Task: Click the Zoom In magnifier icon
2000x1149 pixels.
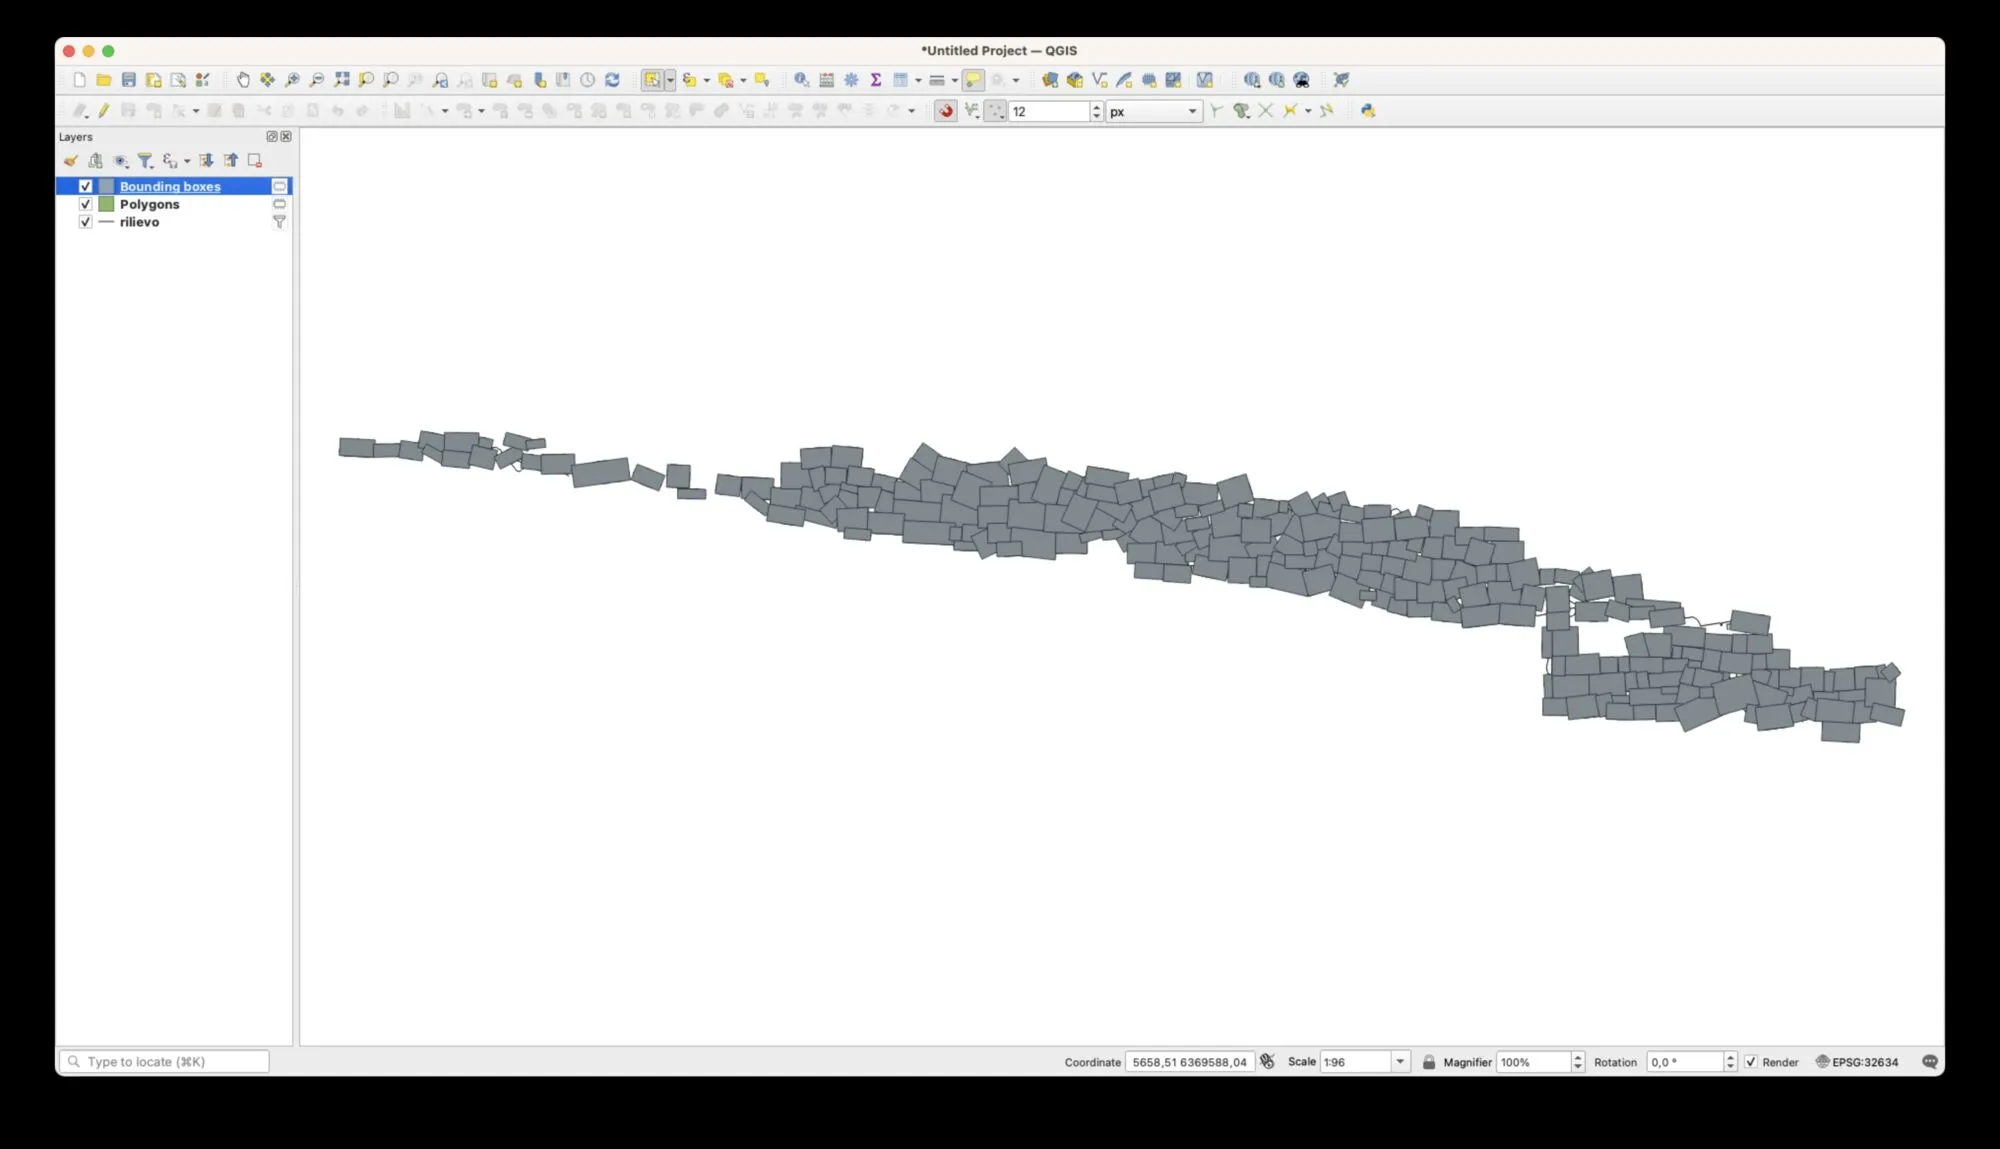Action: coord(292,80)
